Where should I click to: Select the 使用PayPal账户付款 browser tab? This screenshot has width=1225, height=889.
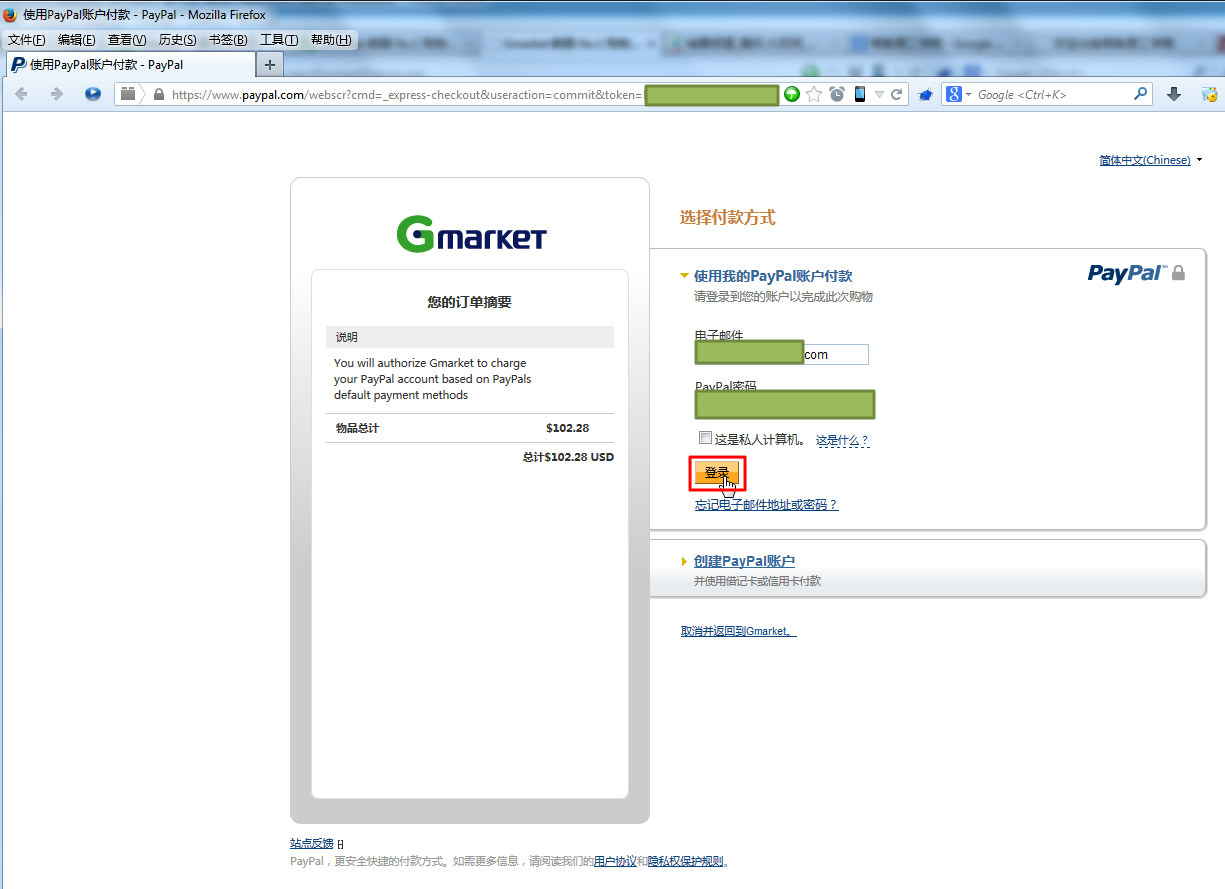click(130, 65)
